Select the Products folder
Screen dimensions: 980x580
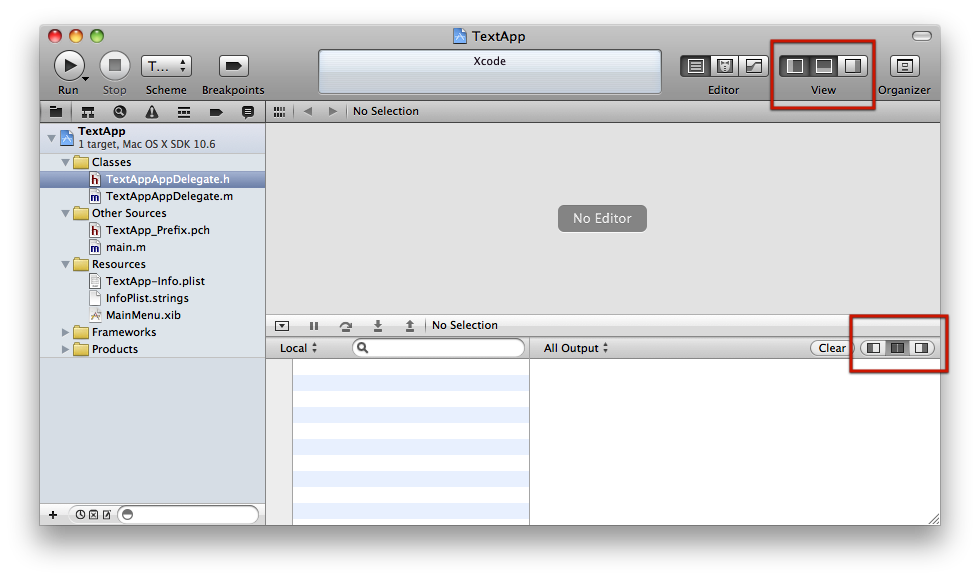click(152, 349)
